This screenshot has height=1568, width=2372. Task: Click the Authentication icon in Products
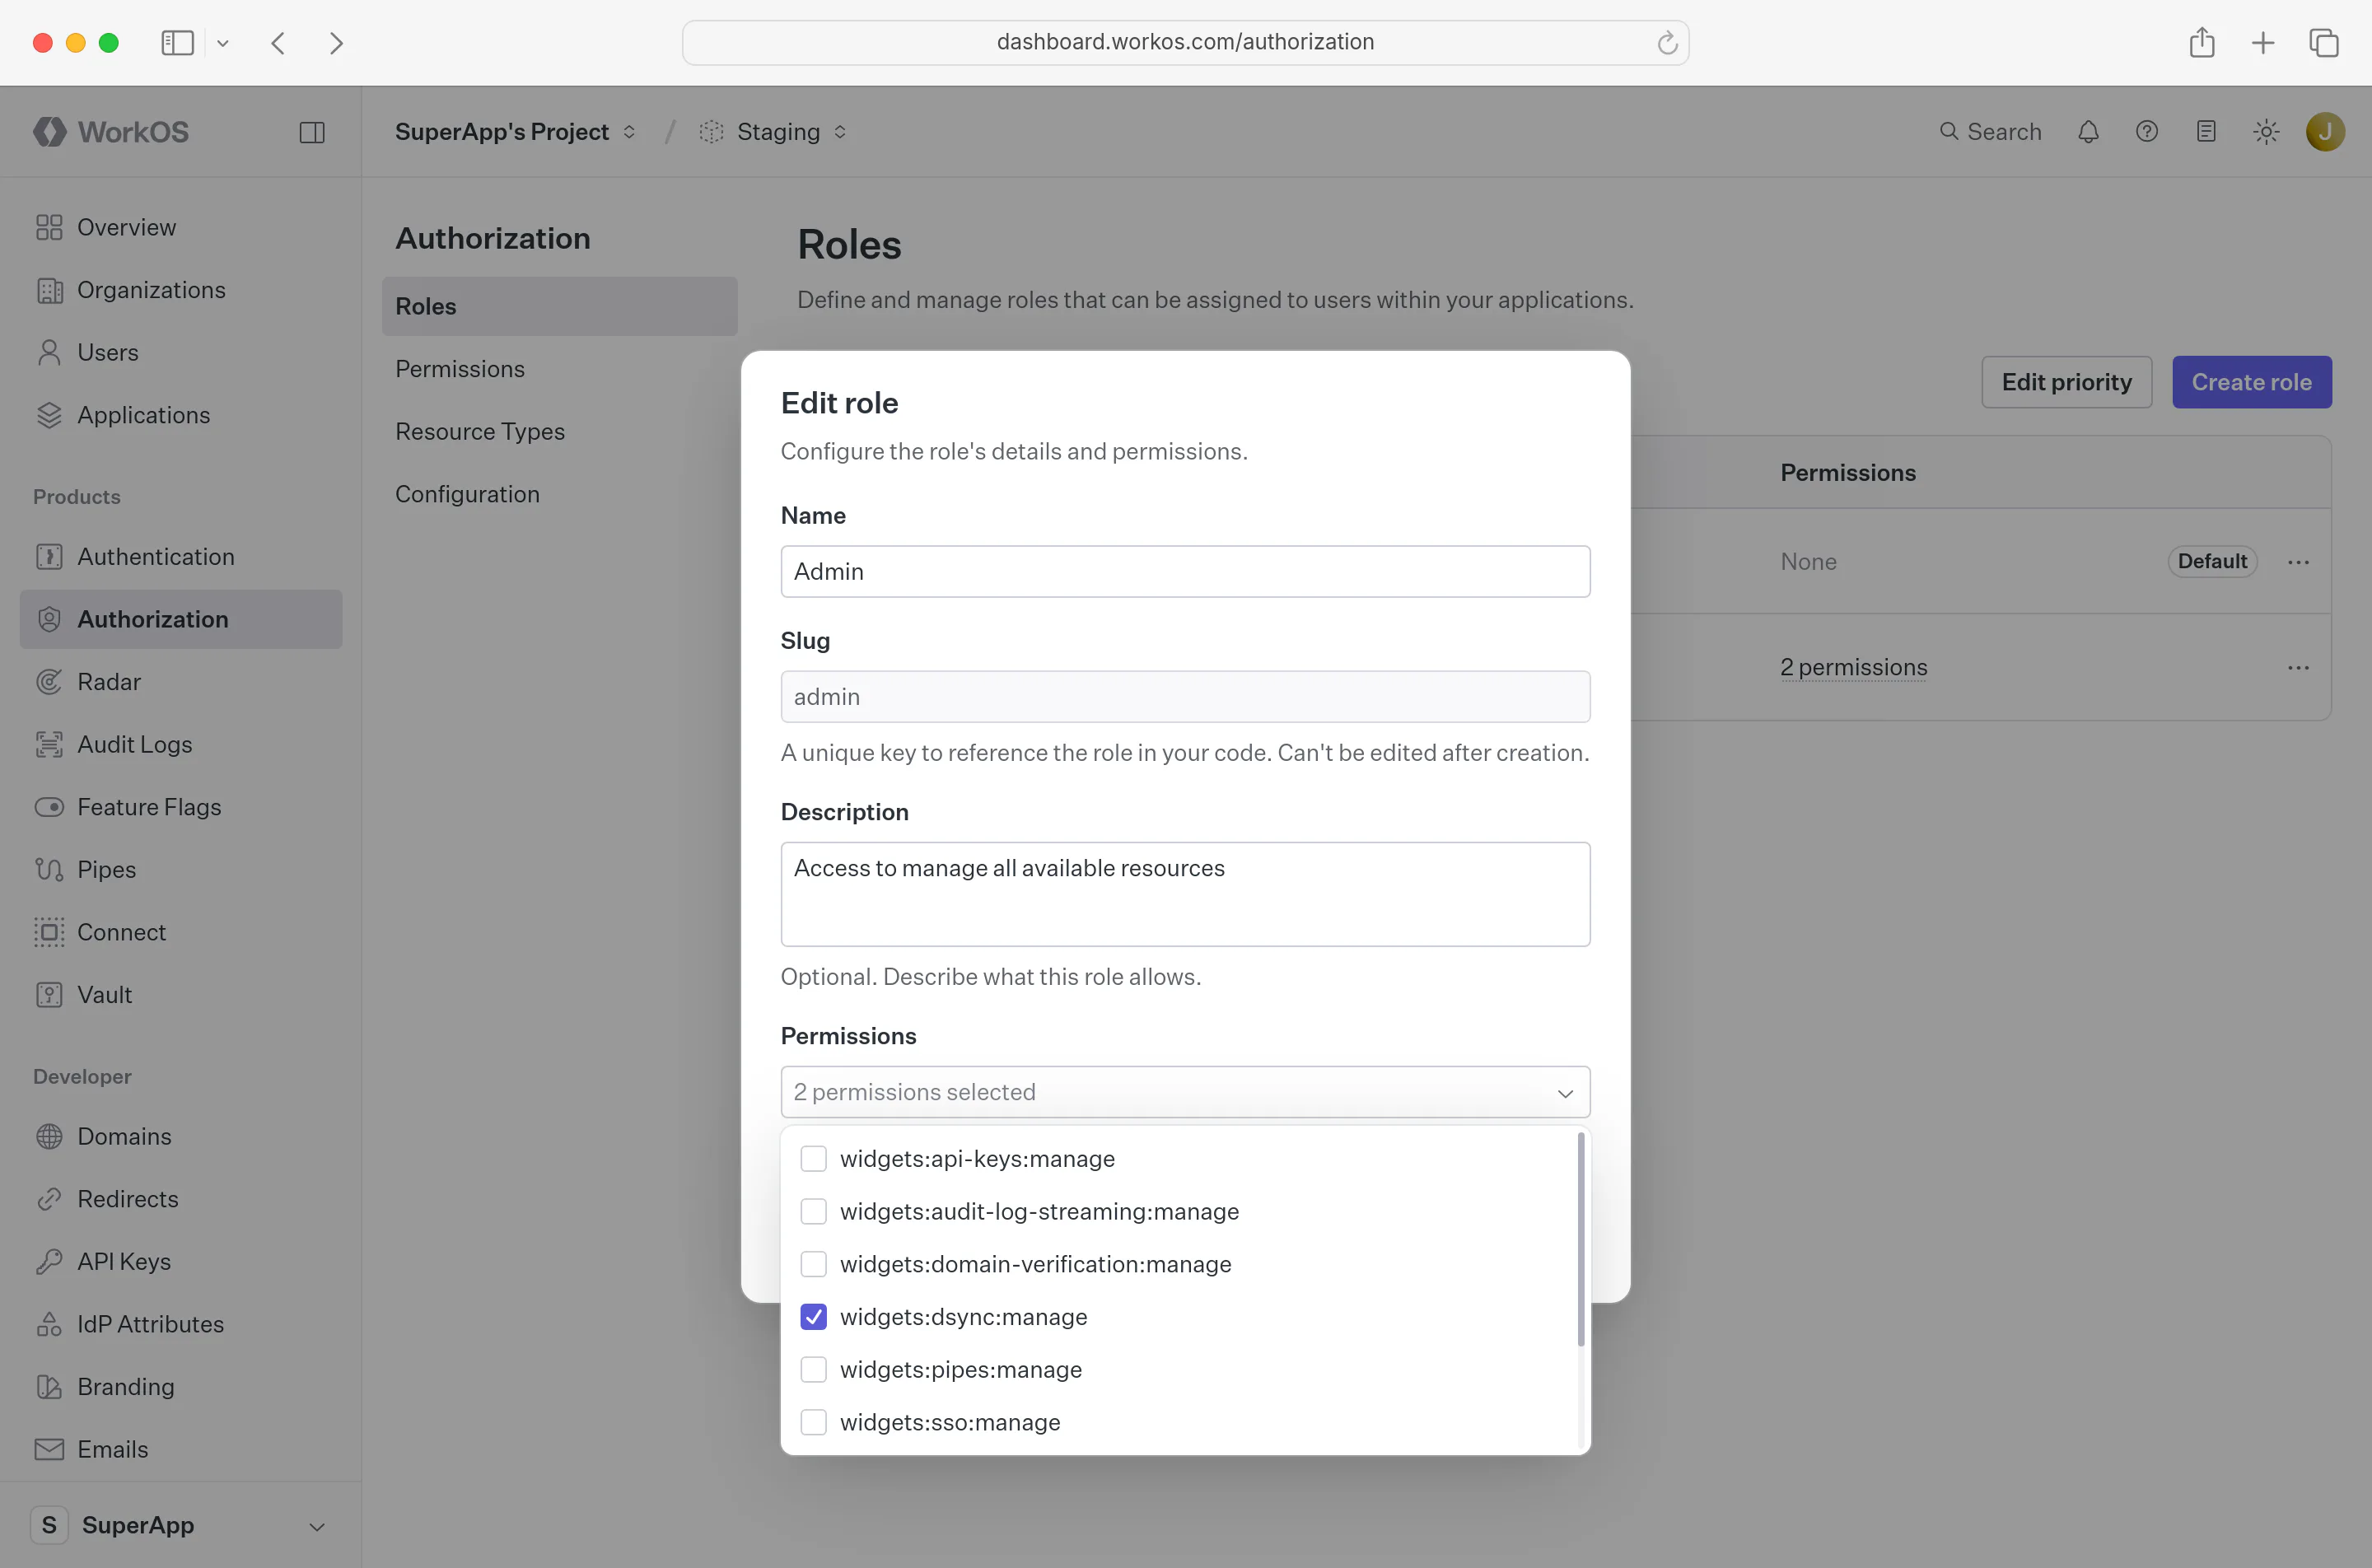49,556
